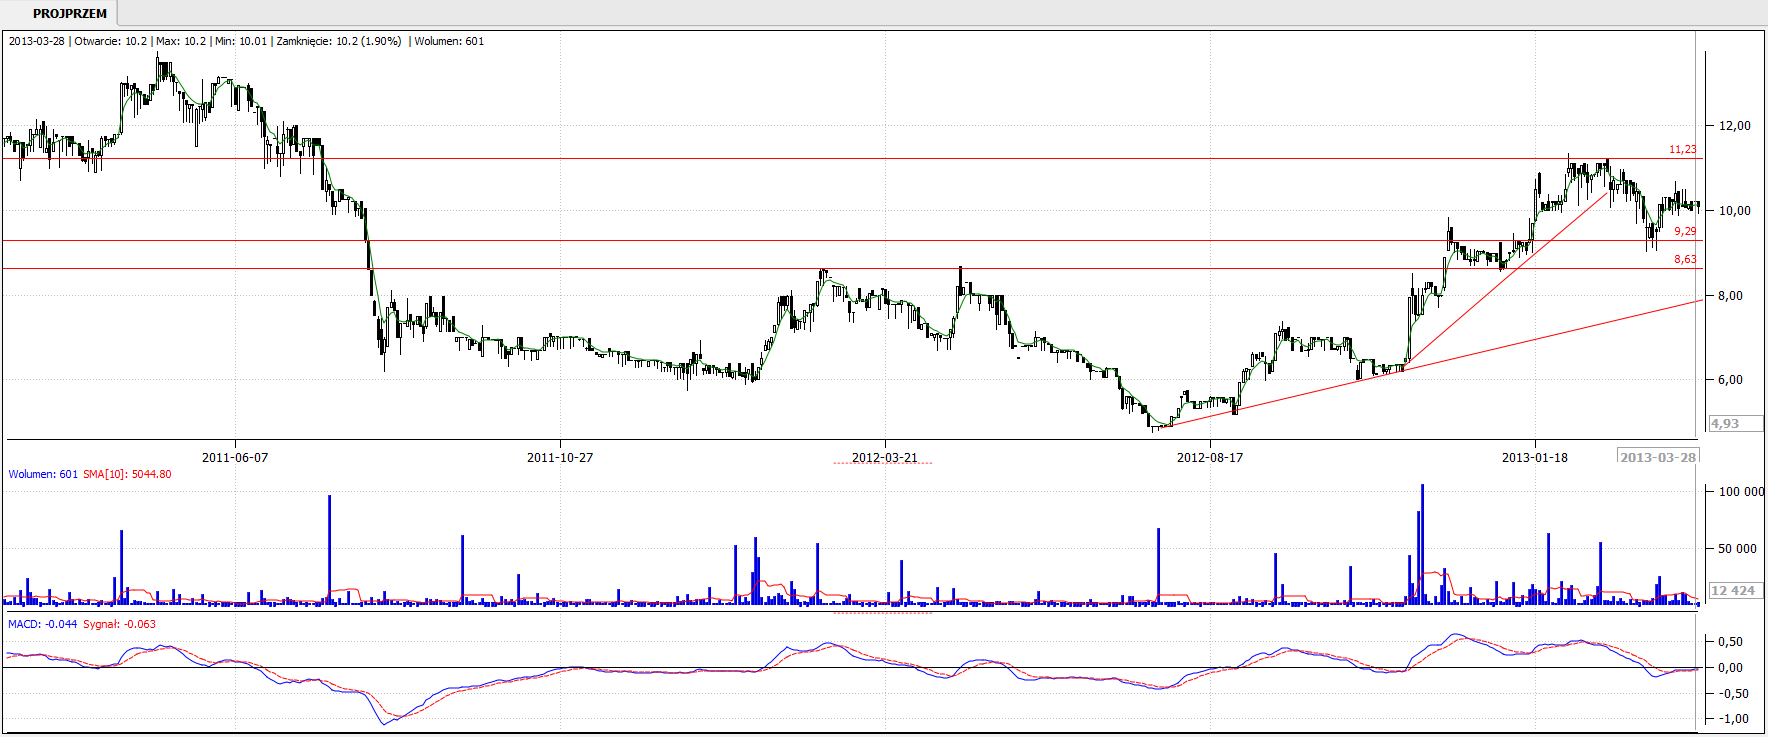Viewport: 1768px width, 737px height.
Task: Click the 2013-03-28 date in header line
Action: [x=37, y=41]
